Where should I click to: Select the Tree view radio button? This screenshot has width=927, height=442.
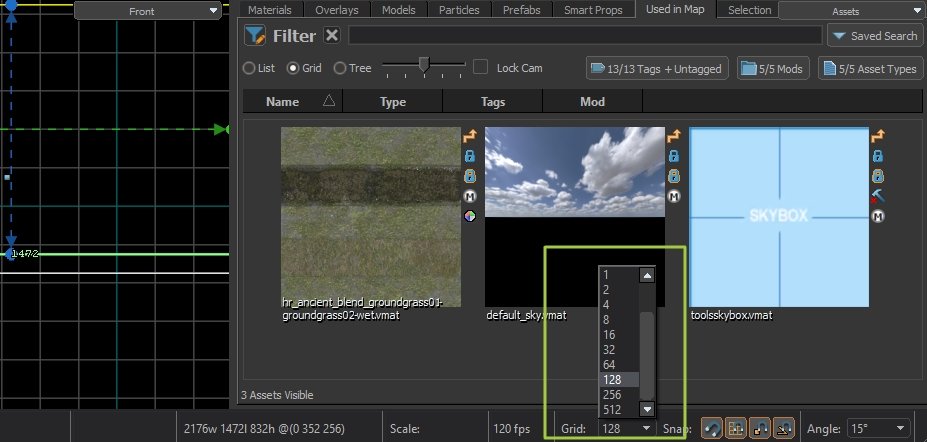[340, 69]
